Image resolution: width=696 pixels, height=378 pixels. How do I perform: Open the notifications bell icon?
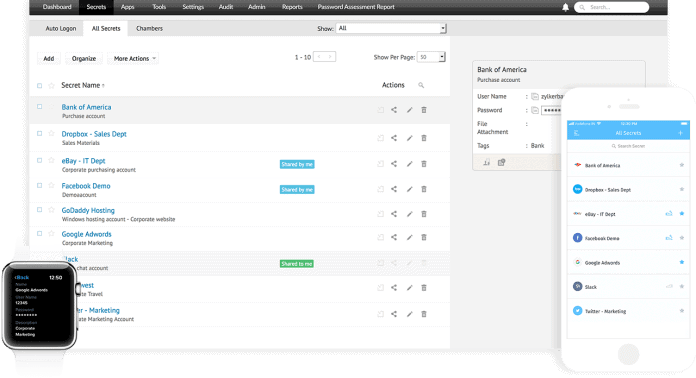(565, 7)
